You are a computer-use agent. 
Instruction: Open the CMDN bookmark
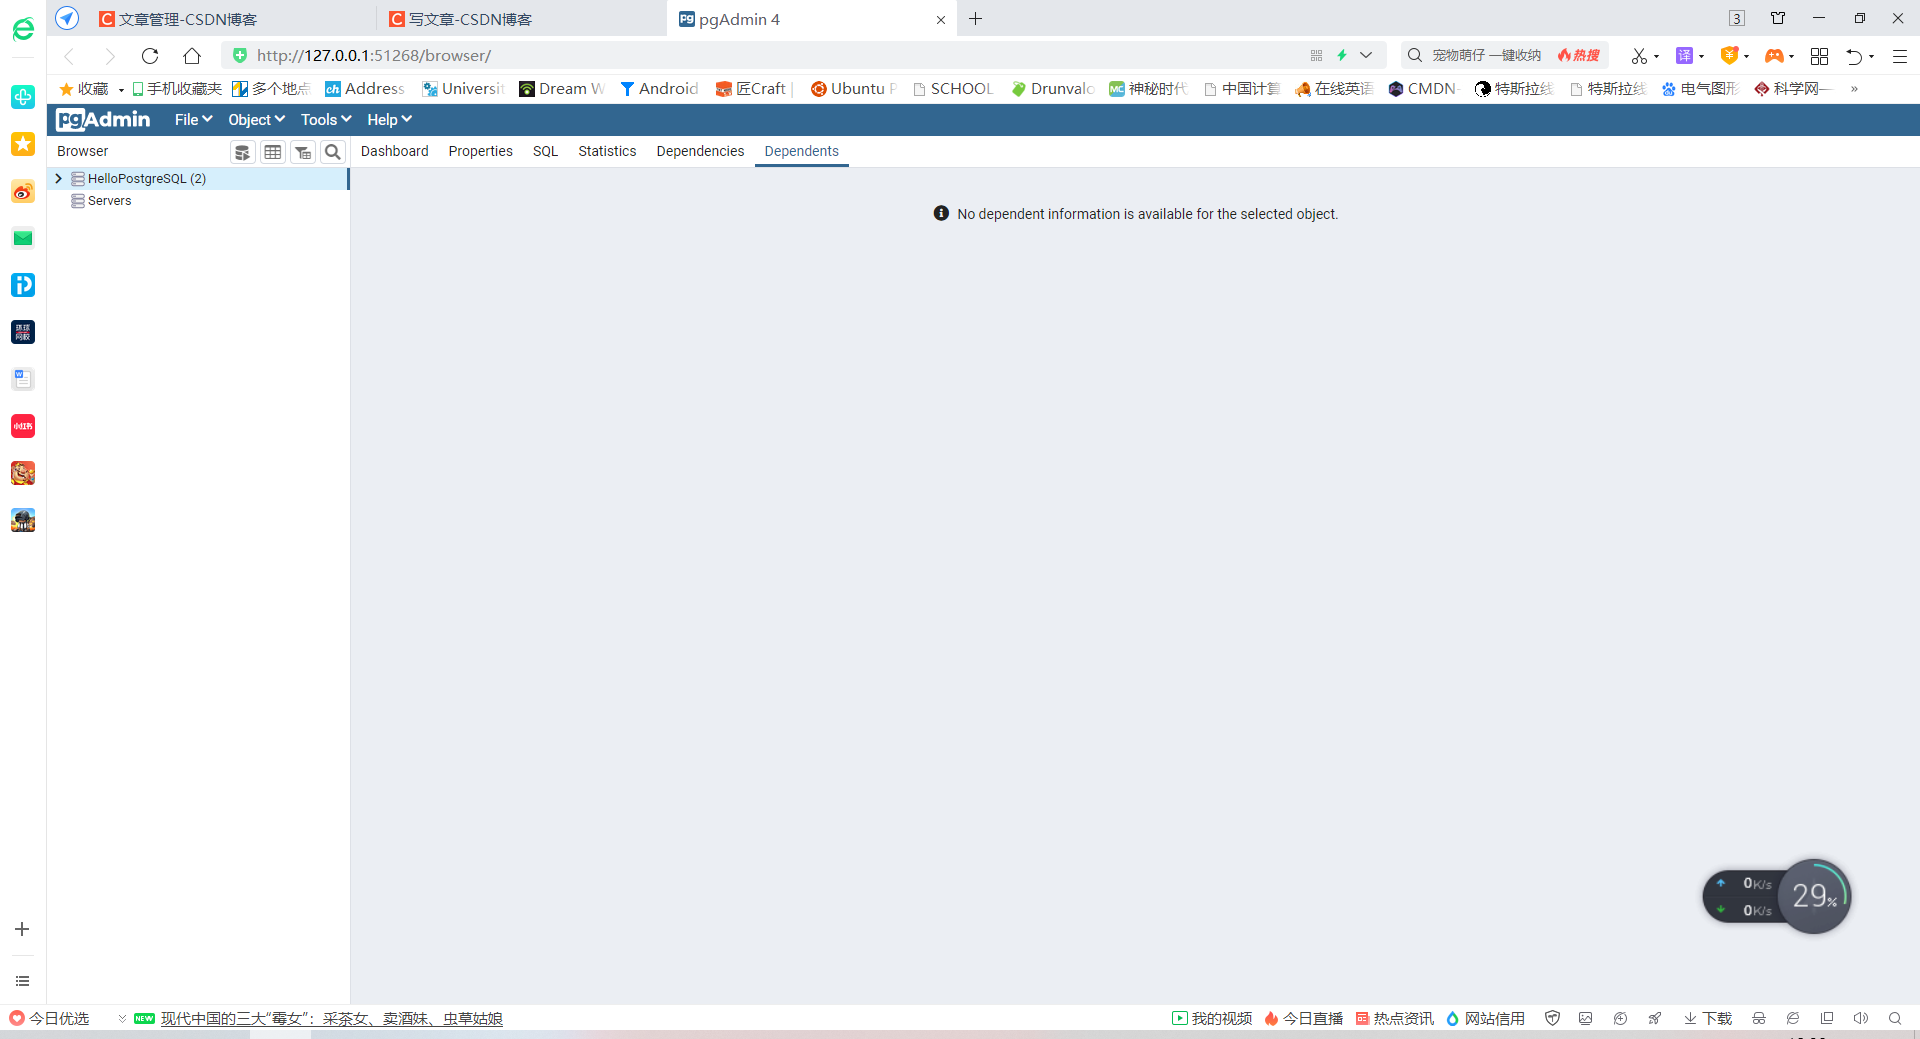point(1424,89)
